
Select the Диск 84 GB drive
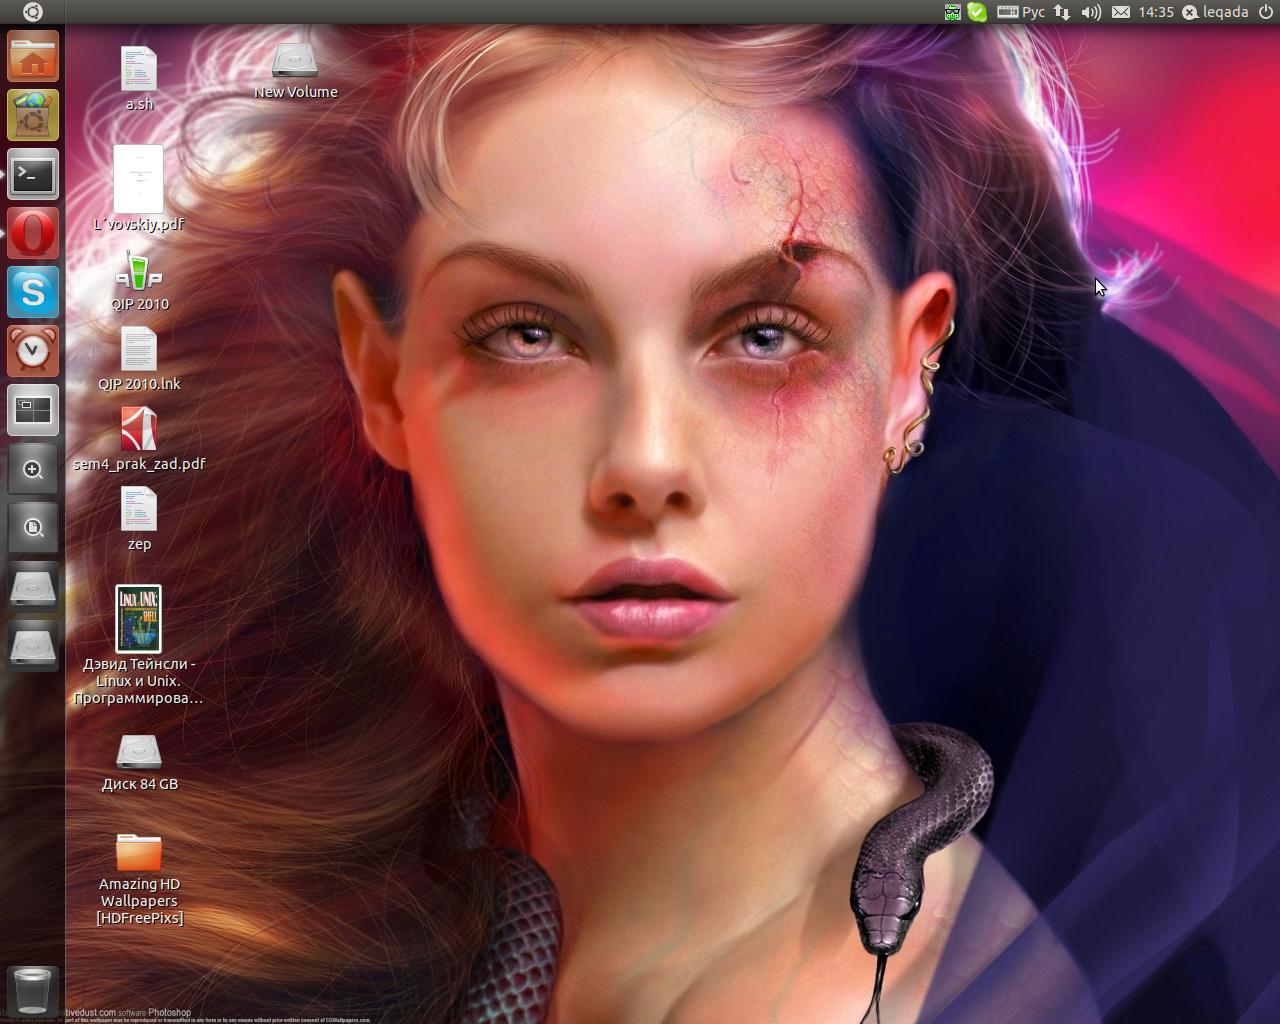pos(139,763)
